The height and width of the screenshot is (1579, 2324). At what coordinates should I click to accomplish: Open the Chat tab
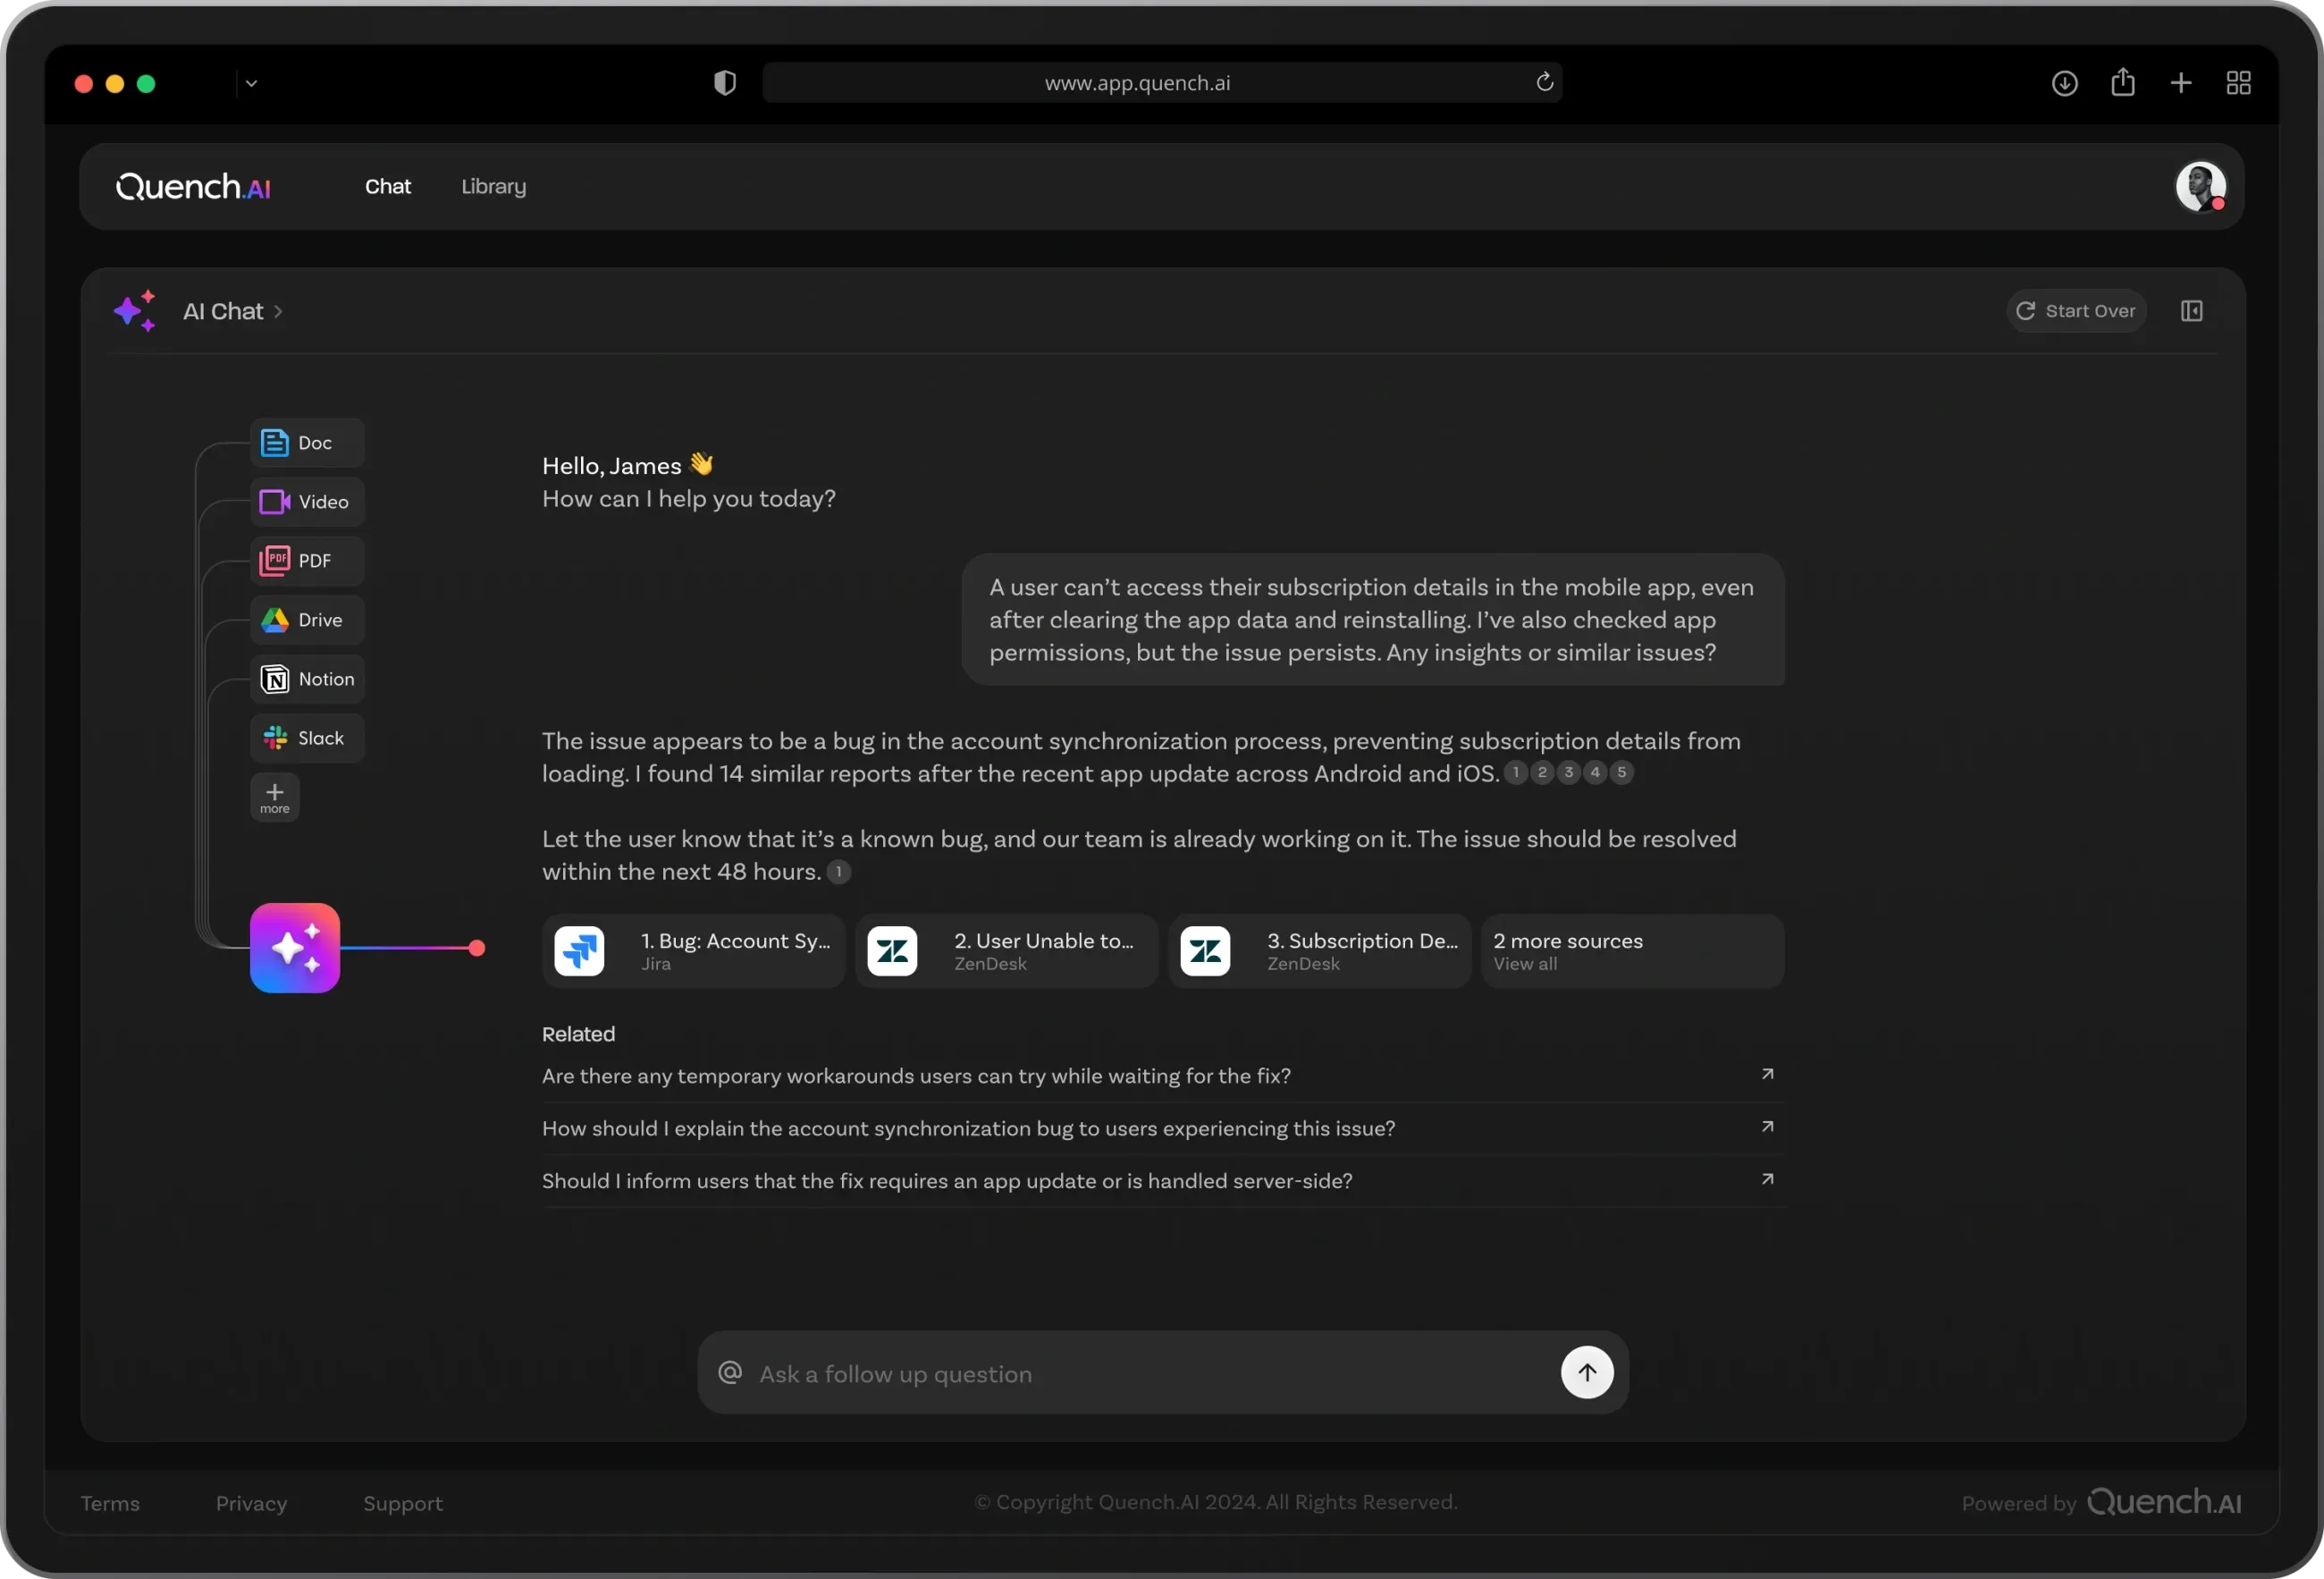click(x=388, y=187)
